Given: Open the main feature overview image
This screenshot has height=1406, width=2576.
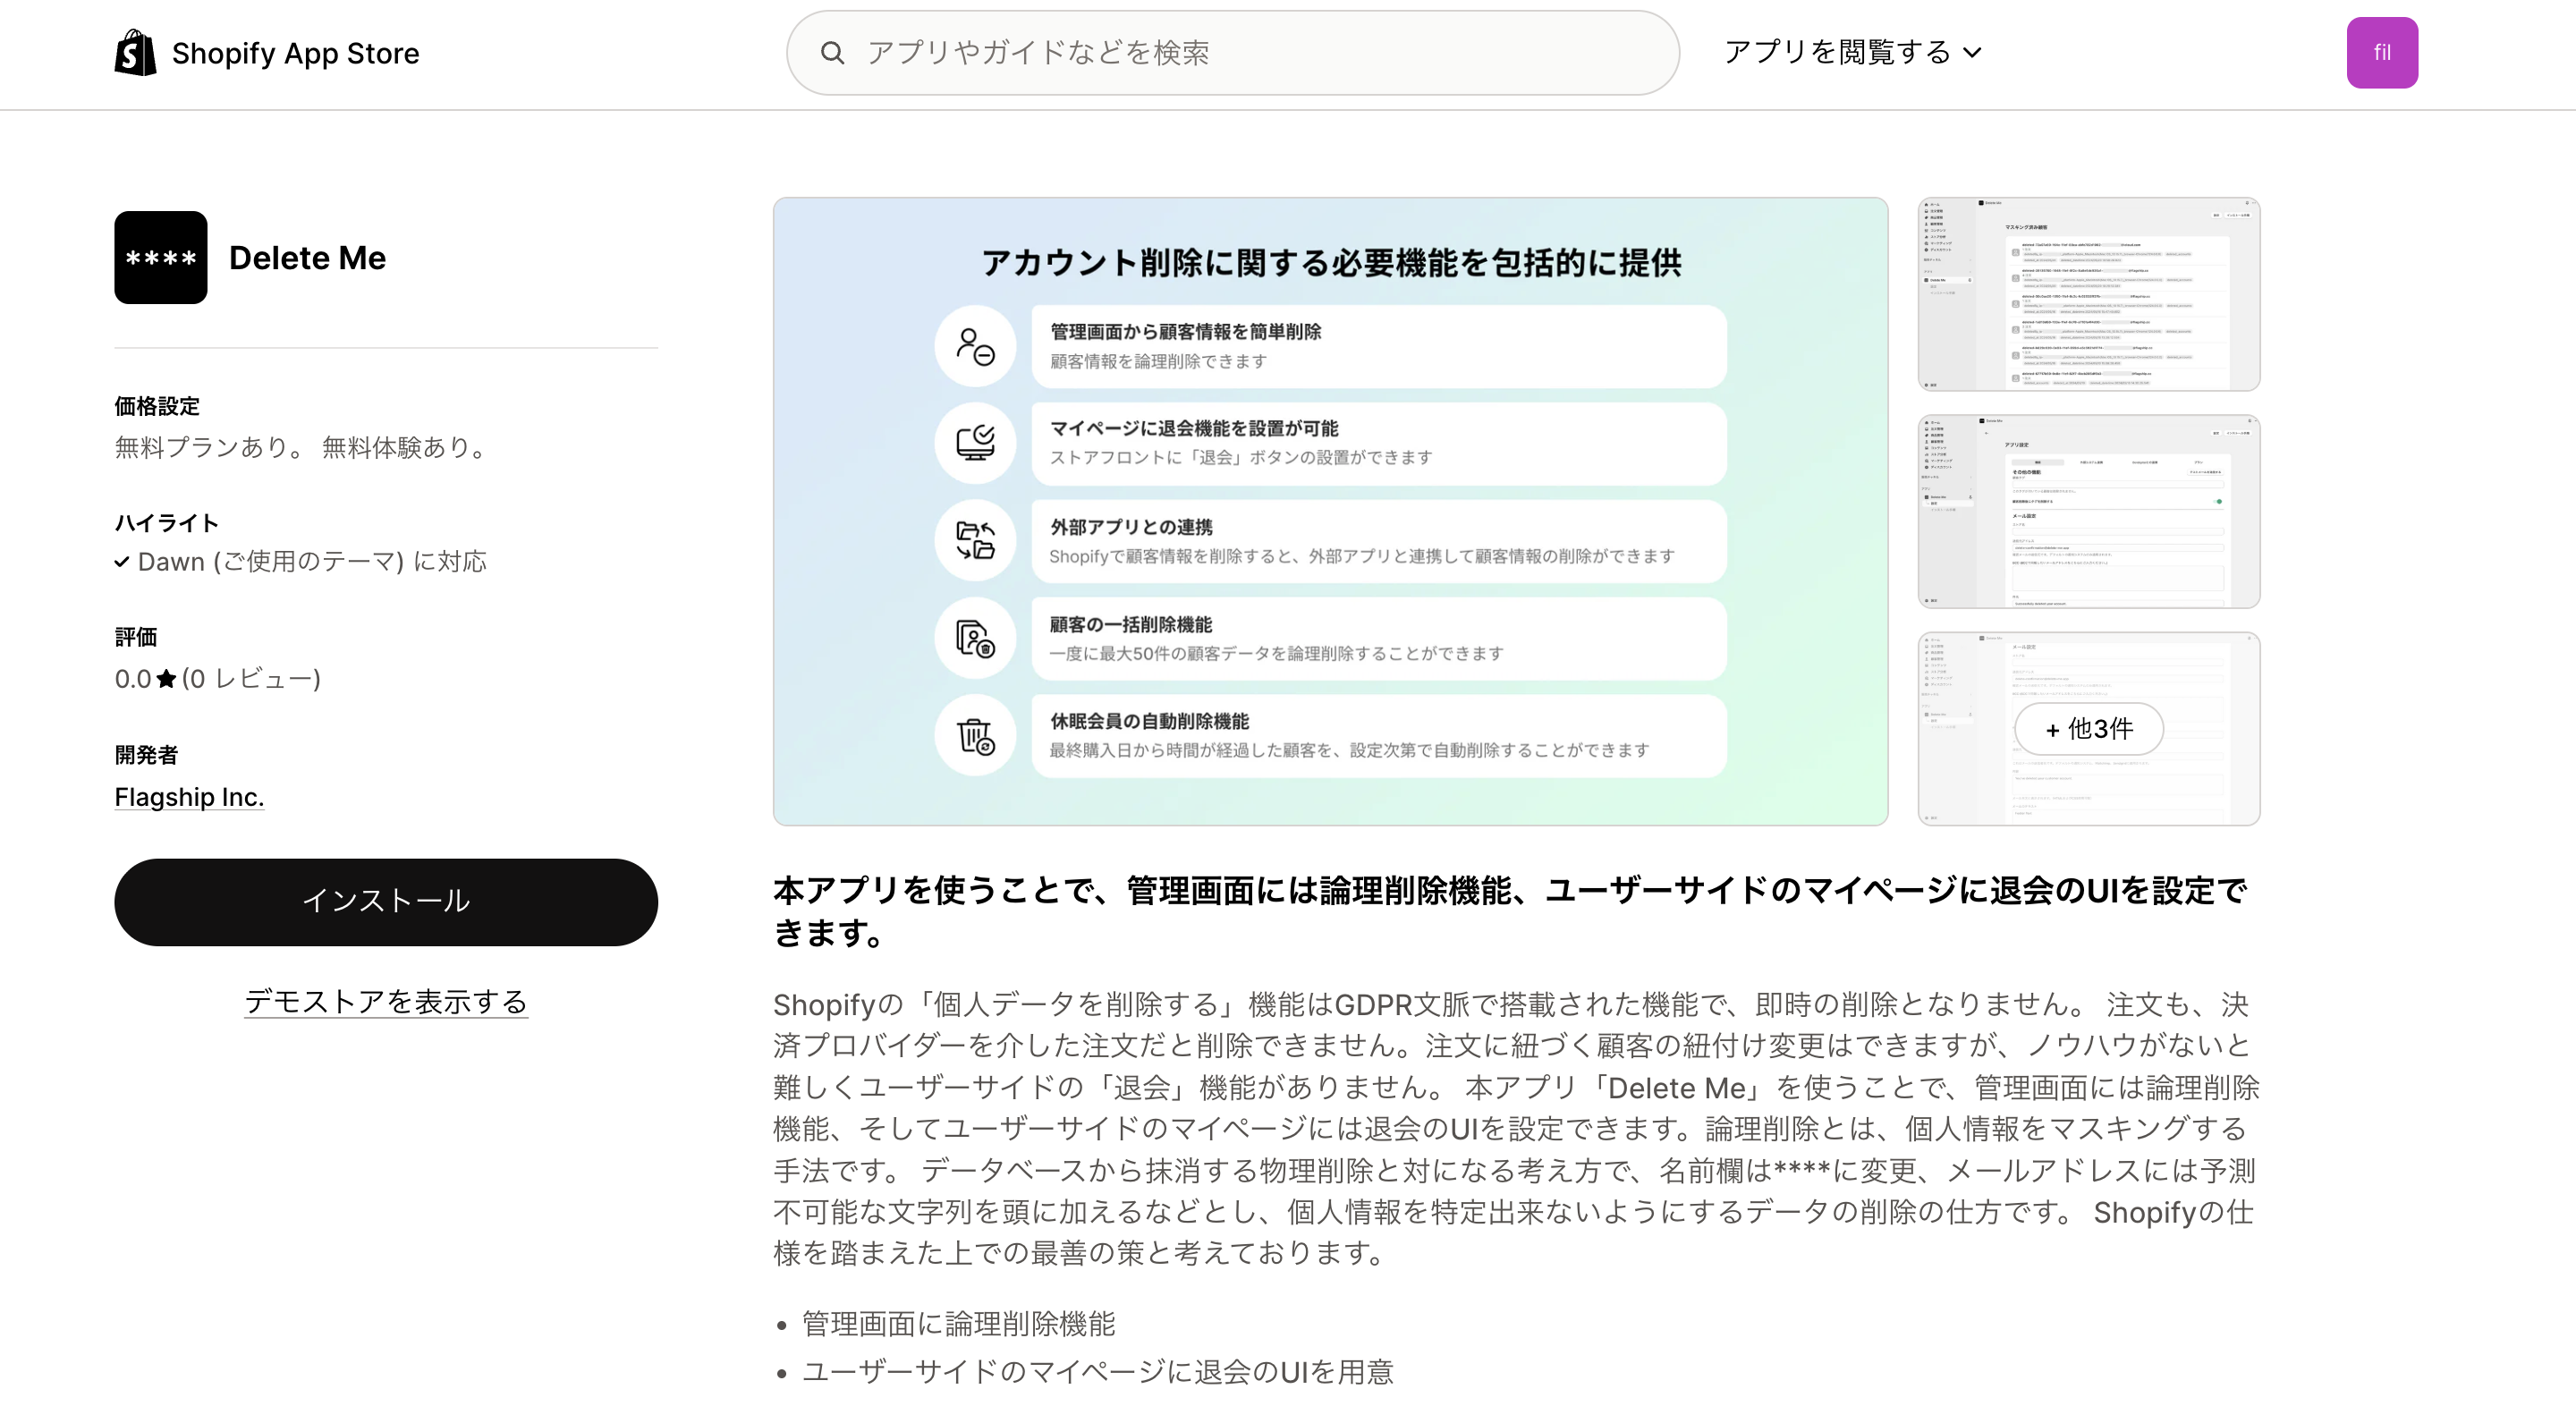Looking at the screenshot, I should pyautogui.click(x=1330, y=511).
